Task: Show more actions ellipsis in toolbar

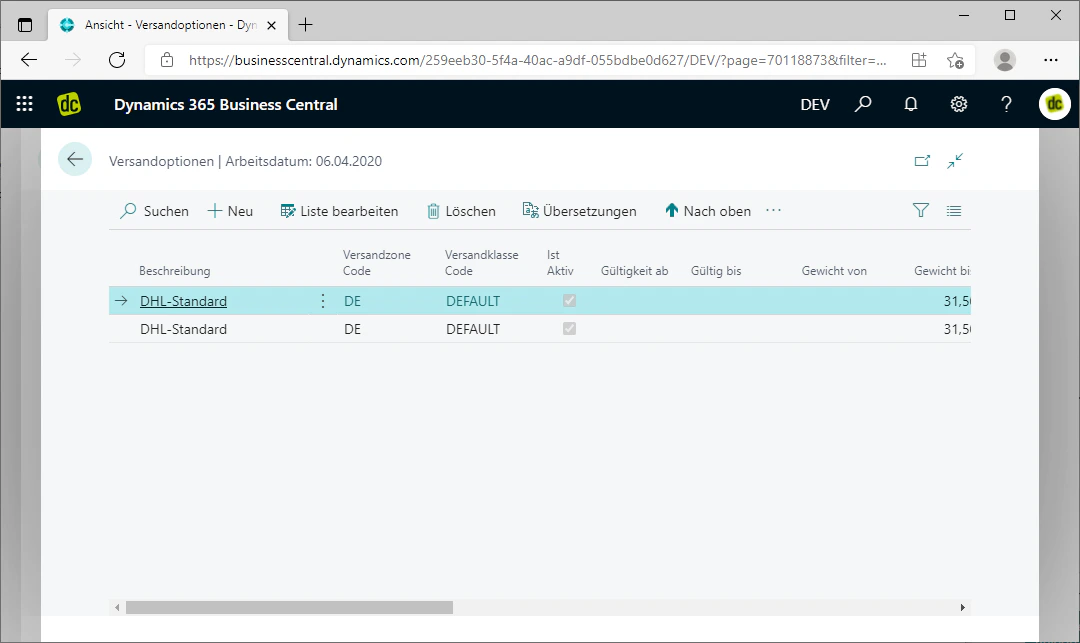Action: [773, 211]
